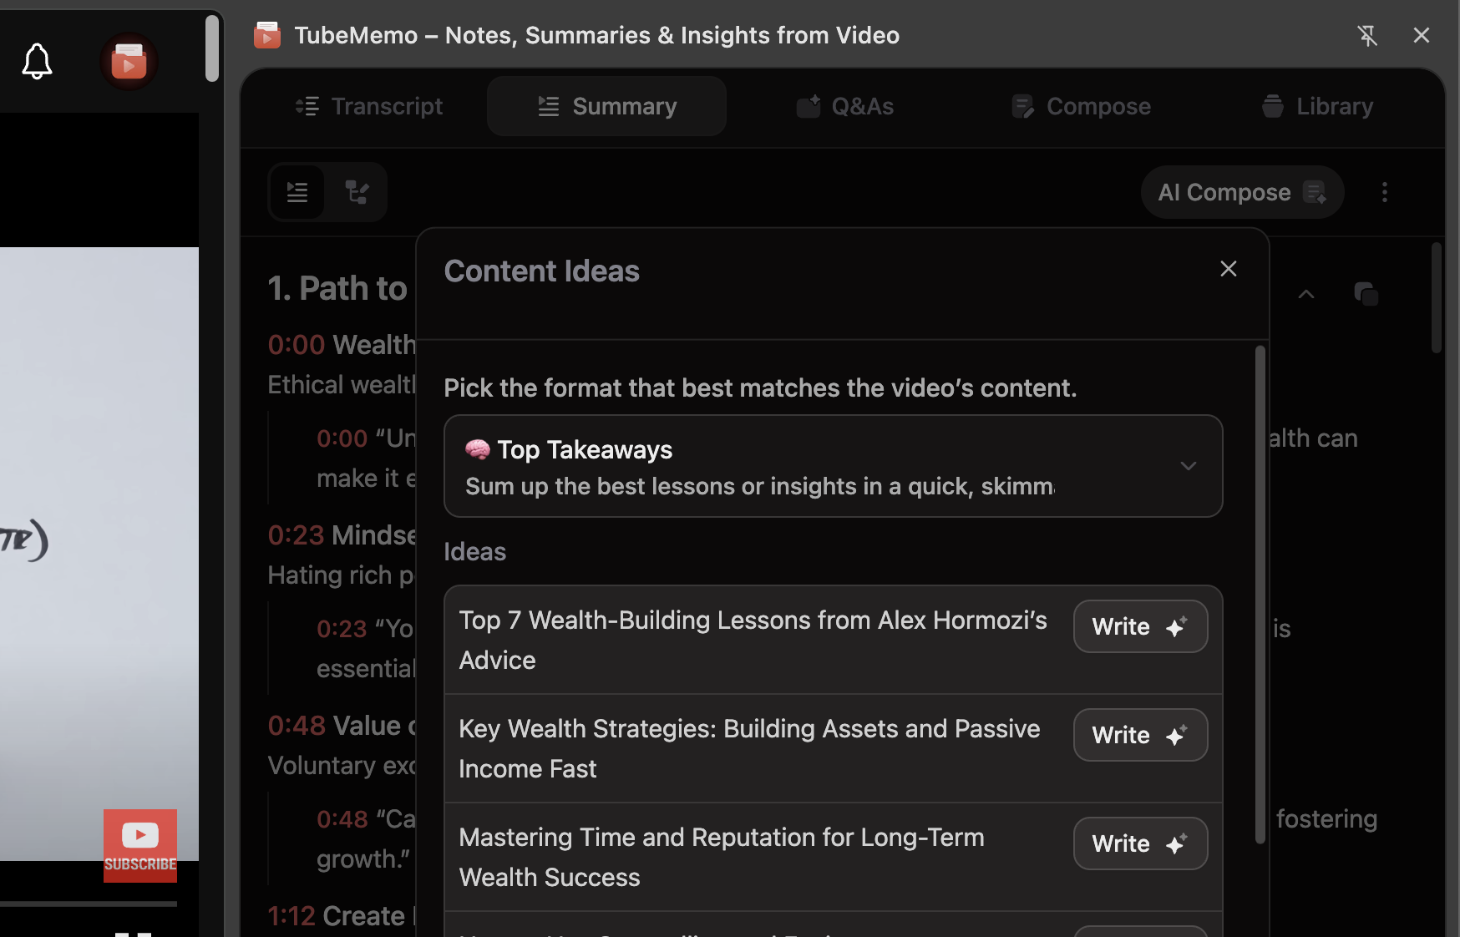Viewport: 1460px width, 937px height.
Task: Click the Content Ideas dialog scrollbar
Action: point(1260,595)
